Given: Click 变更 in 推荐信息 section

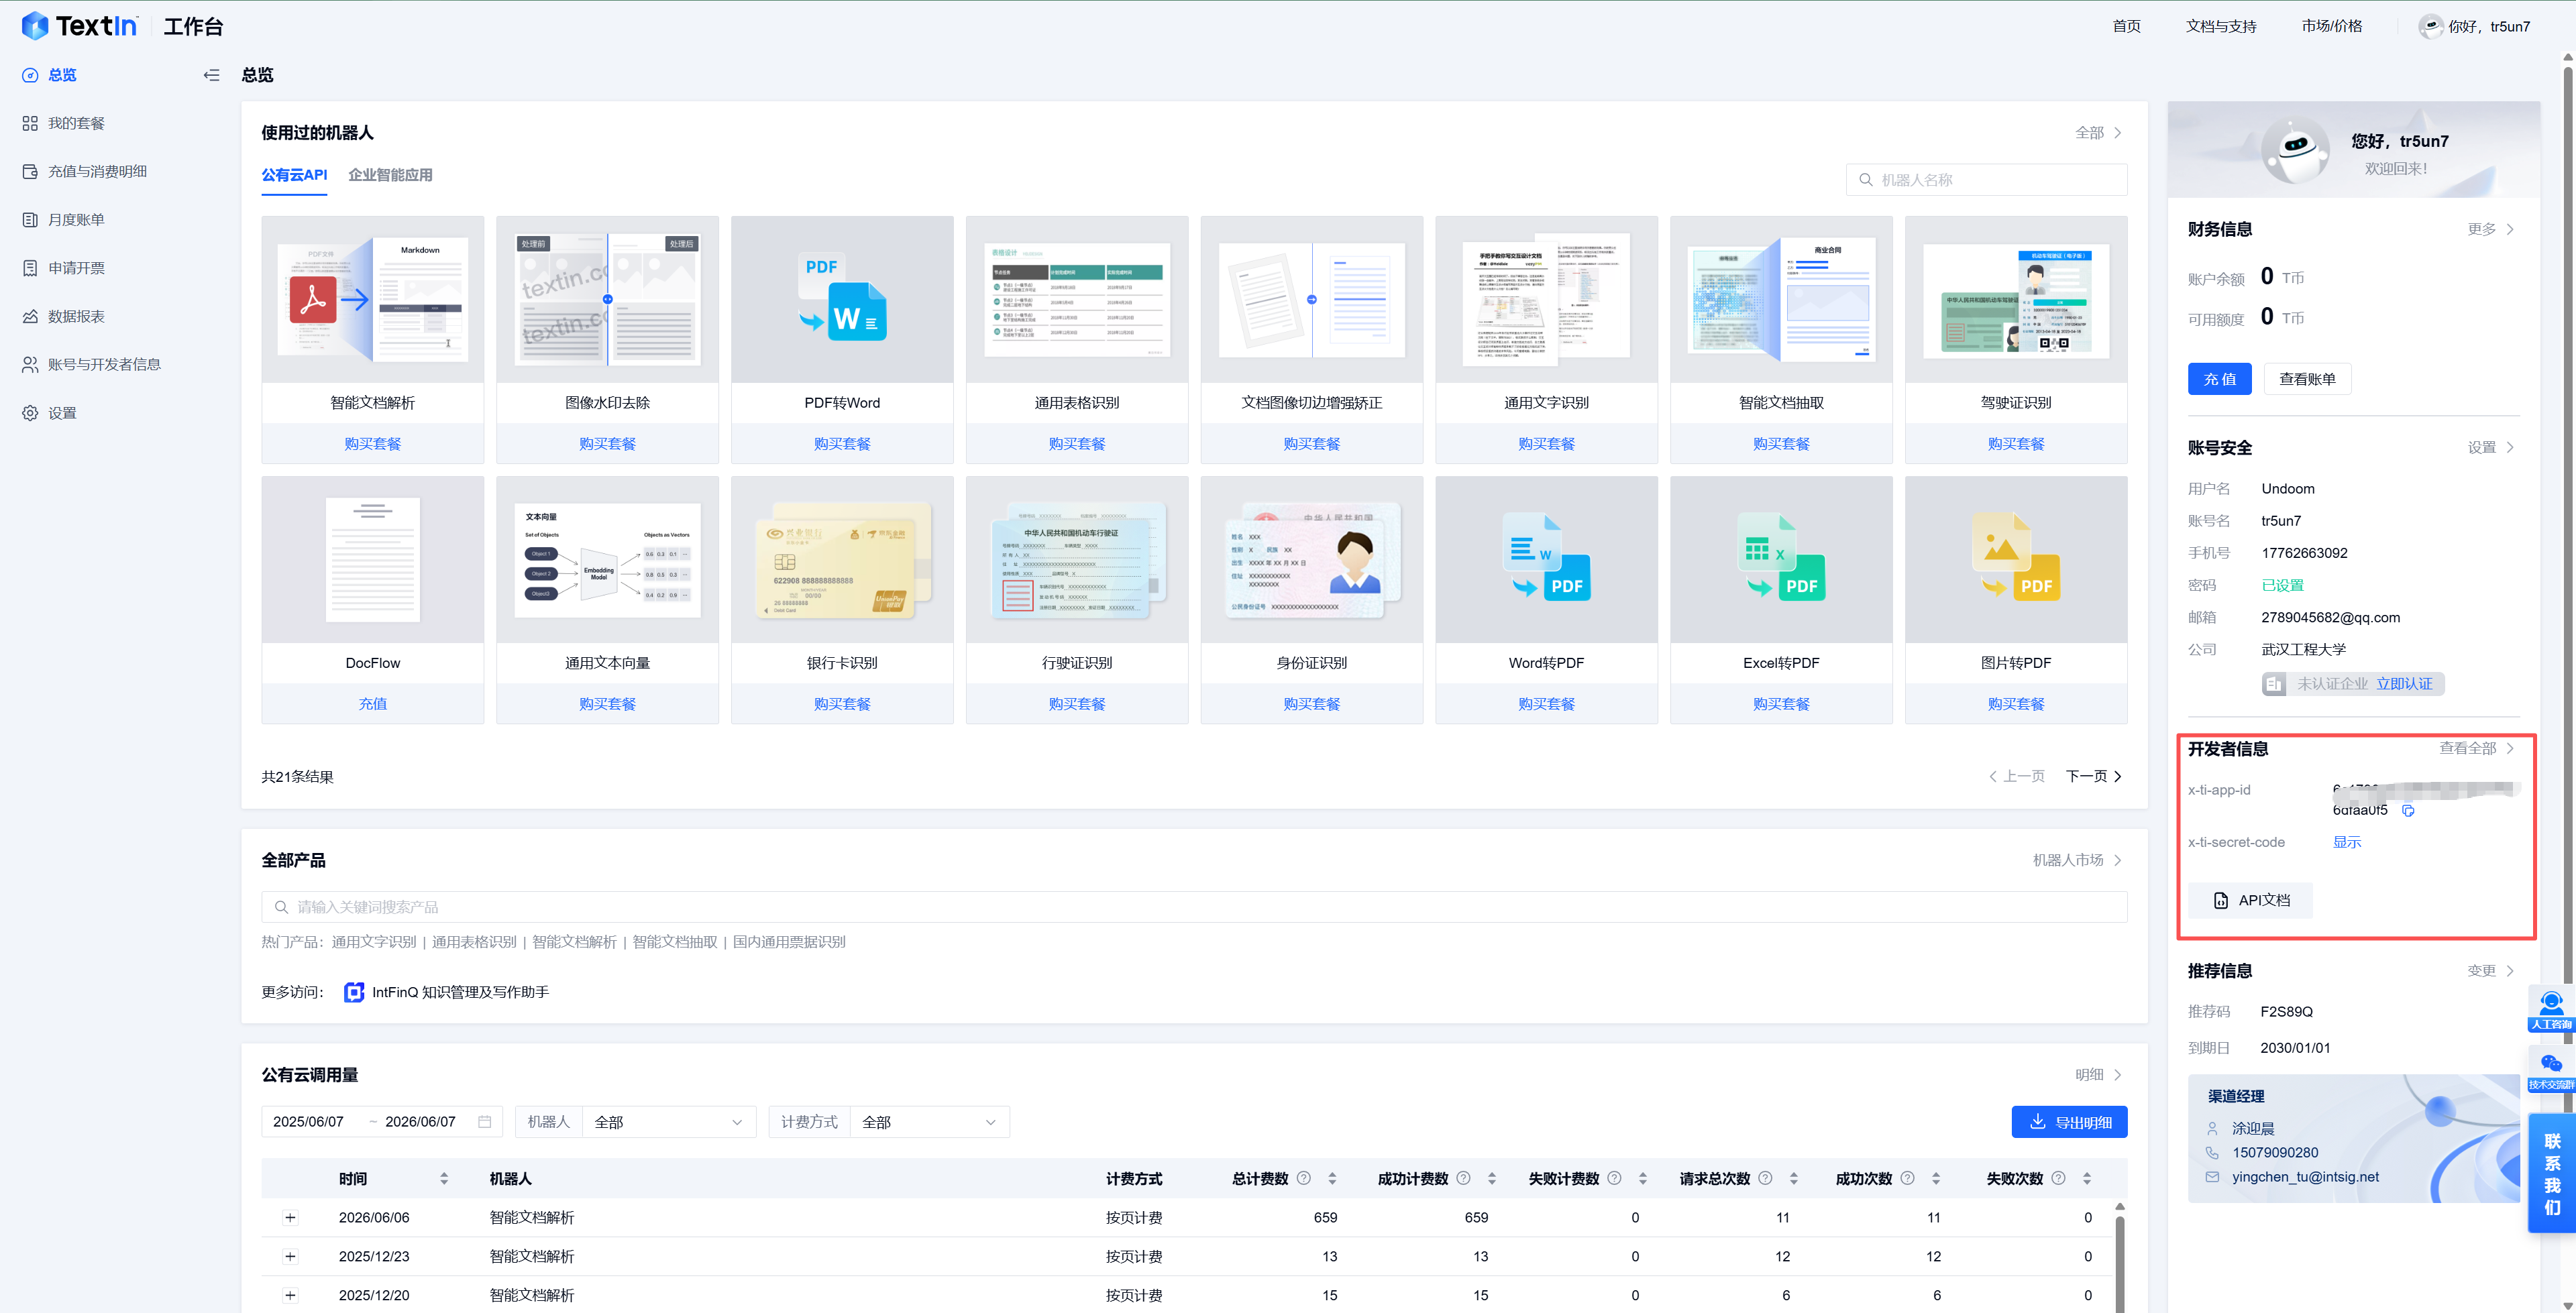Looking at the screenshot, I should tap(2490, 971).
